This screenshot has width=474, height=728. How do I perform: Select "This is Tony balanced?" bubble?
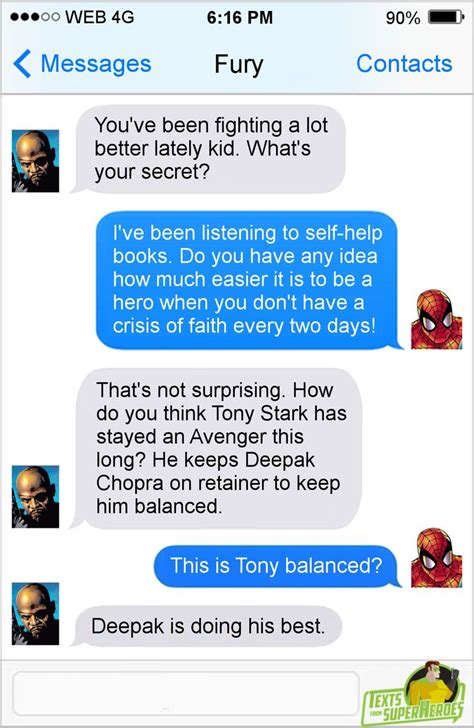click(x=278, y=566)
